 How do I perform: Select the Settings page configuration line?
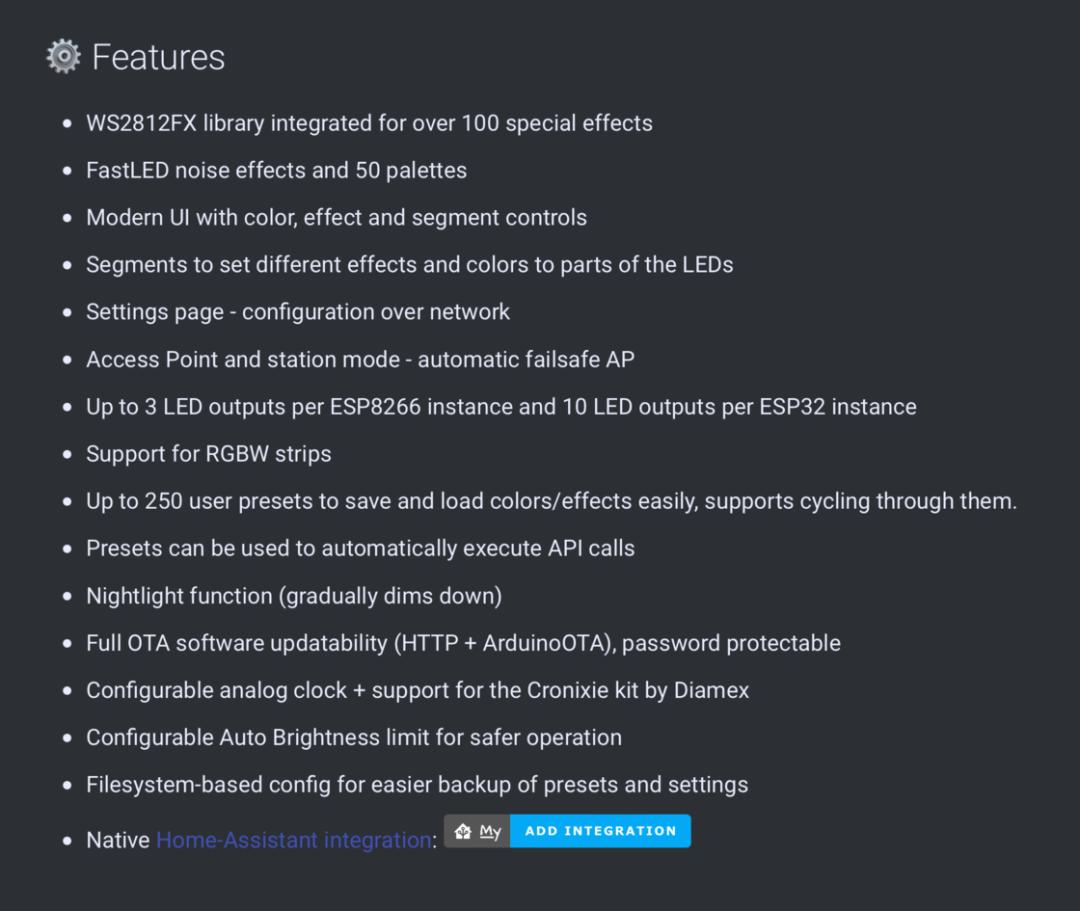tap(298, 312)
